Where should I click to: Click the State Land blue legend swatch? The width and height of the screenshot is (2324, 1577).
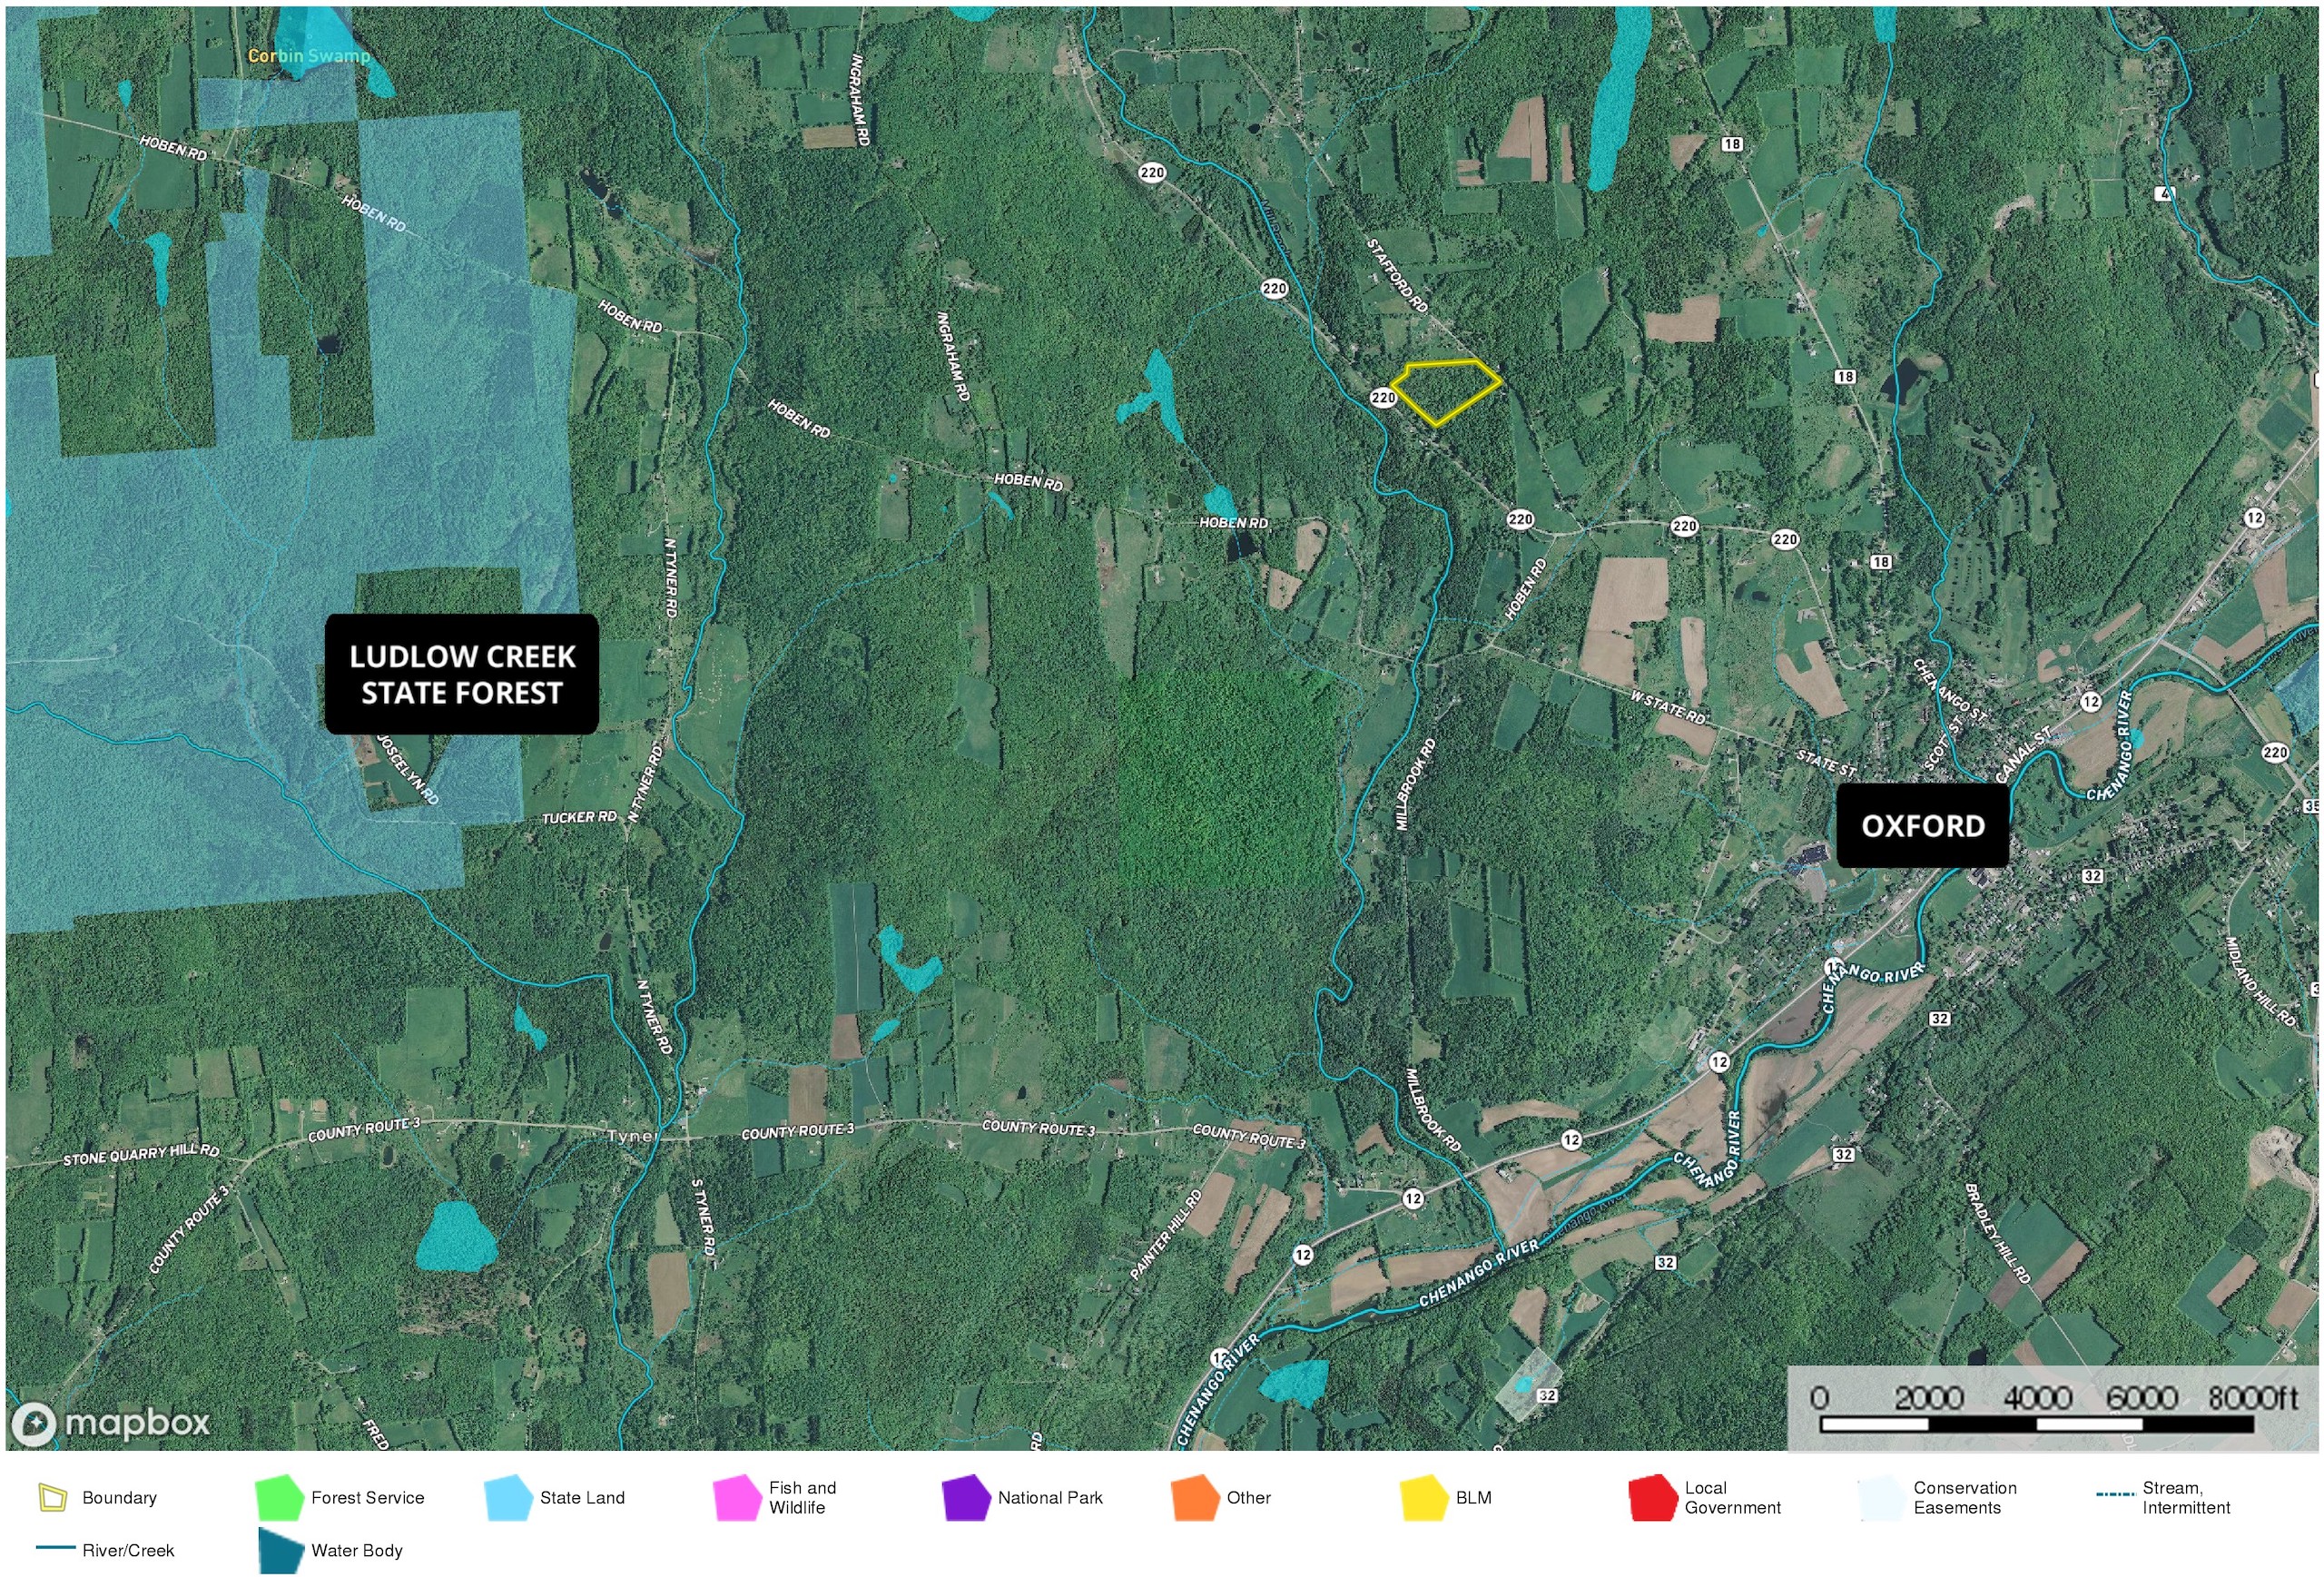pyautogui.click(x=508, y=1498)
